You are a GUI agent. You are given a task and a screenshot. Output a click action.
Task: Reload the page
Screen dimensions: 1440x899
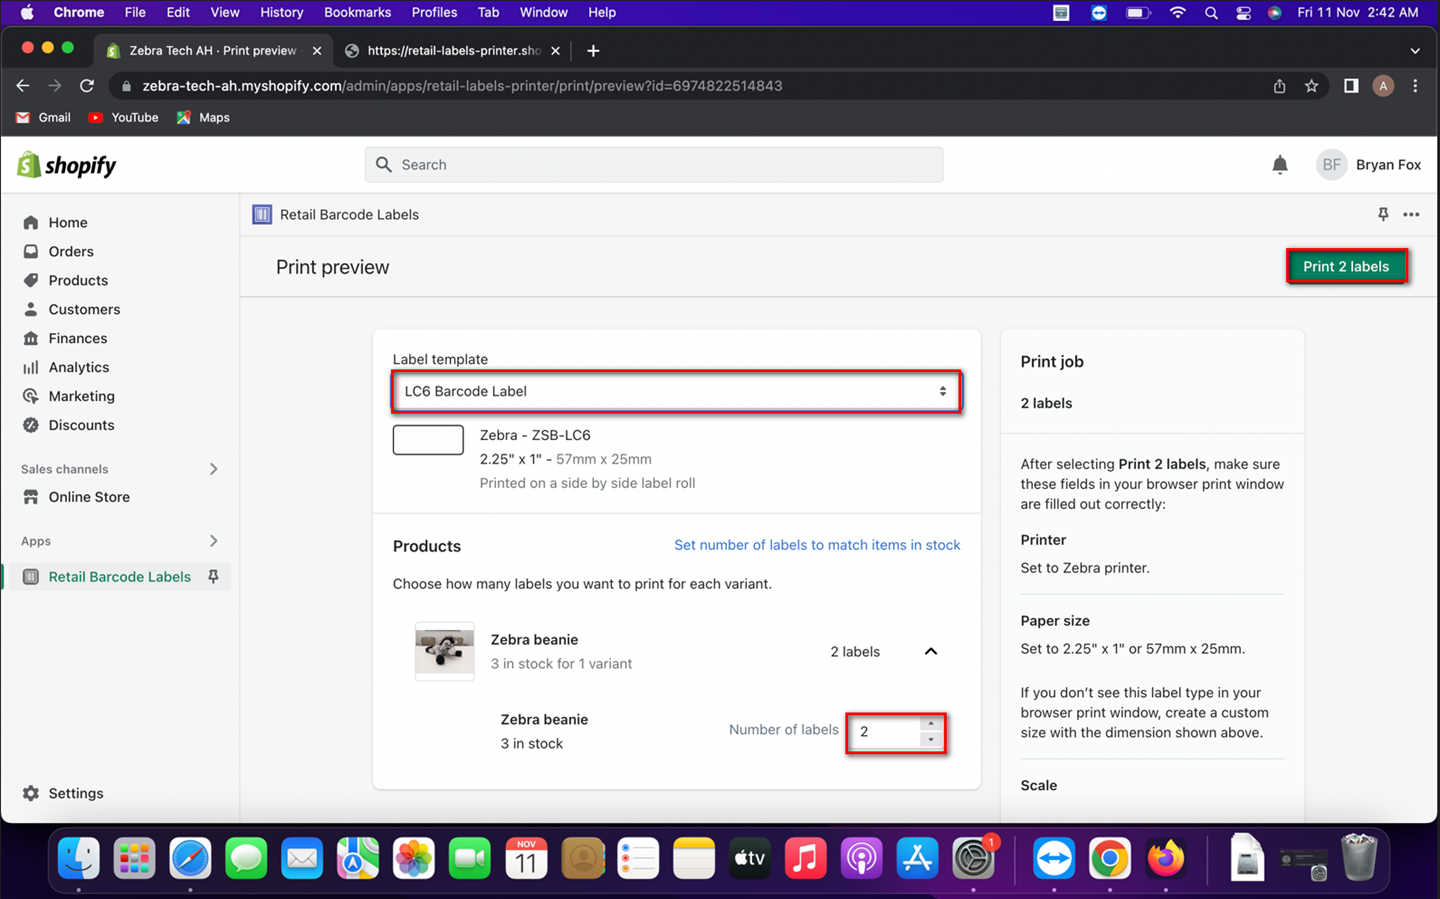(x=87, y=86)
